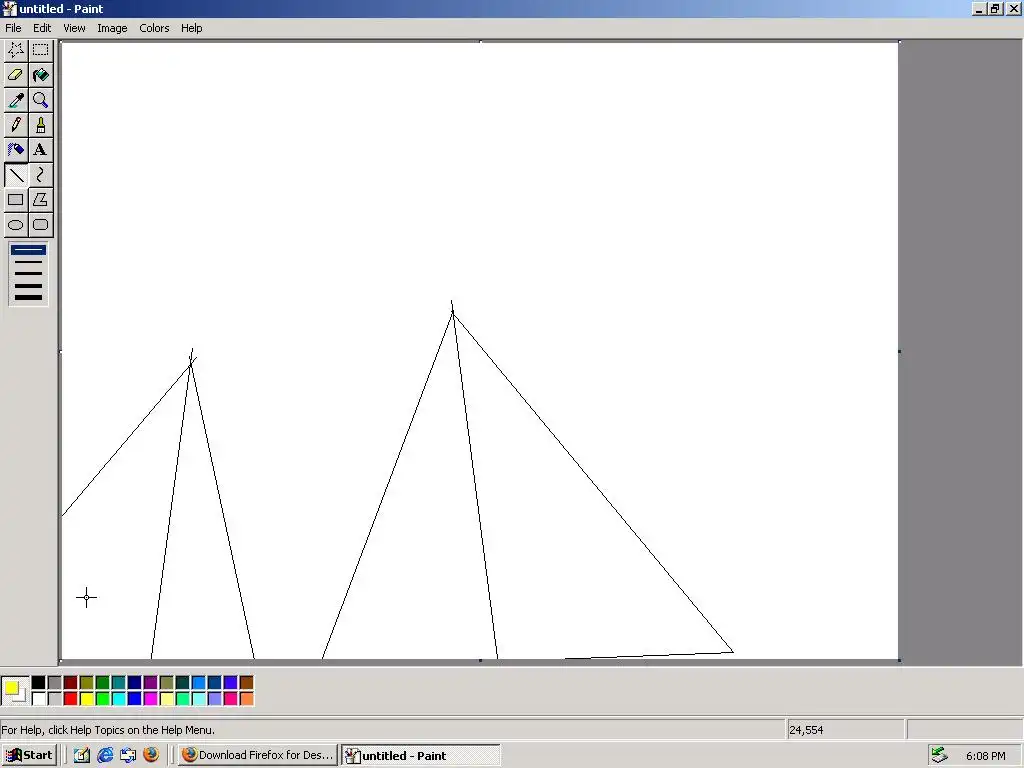Viewport: 1024px width, 768px height.
Task: Pick the white color swatch
Action: [39, 699]
